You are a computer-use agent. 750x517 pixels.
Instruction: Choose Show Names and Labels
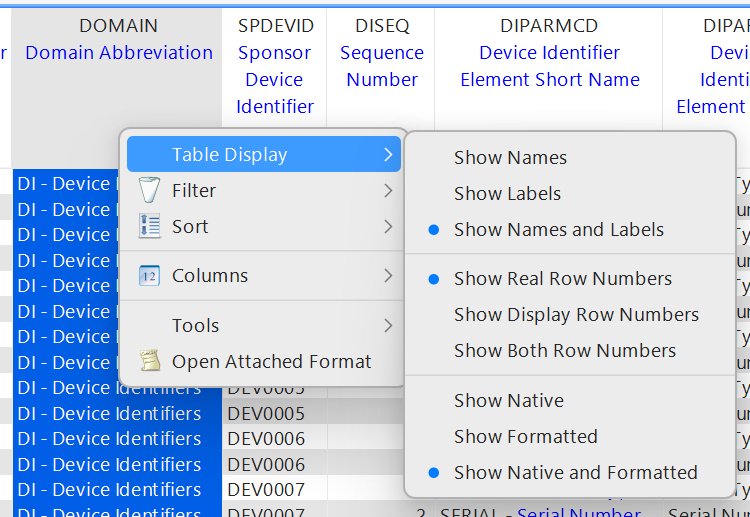point(559,230)
